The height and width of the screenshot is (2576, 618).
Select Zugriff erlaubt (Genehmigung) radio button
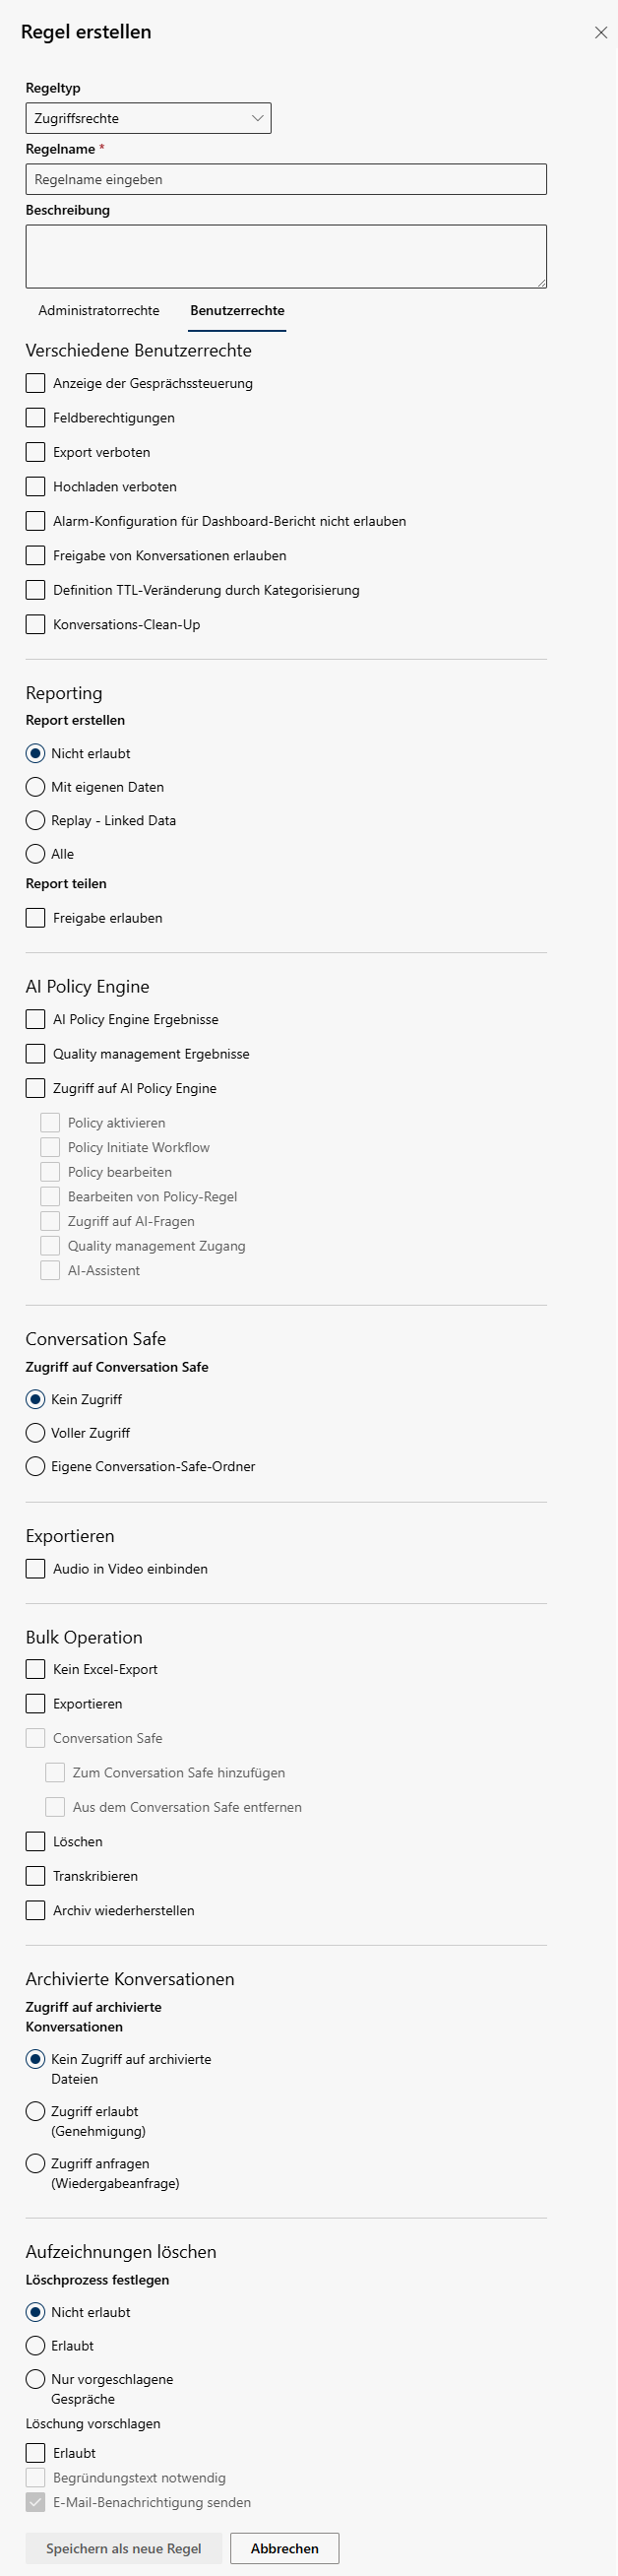[36, 2112]
